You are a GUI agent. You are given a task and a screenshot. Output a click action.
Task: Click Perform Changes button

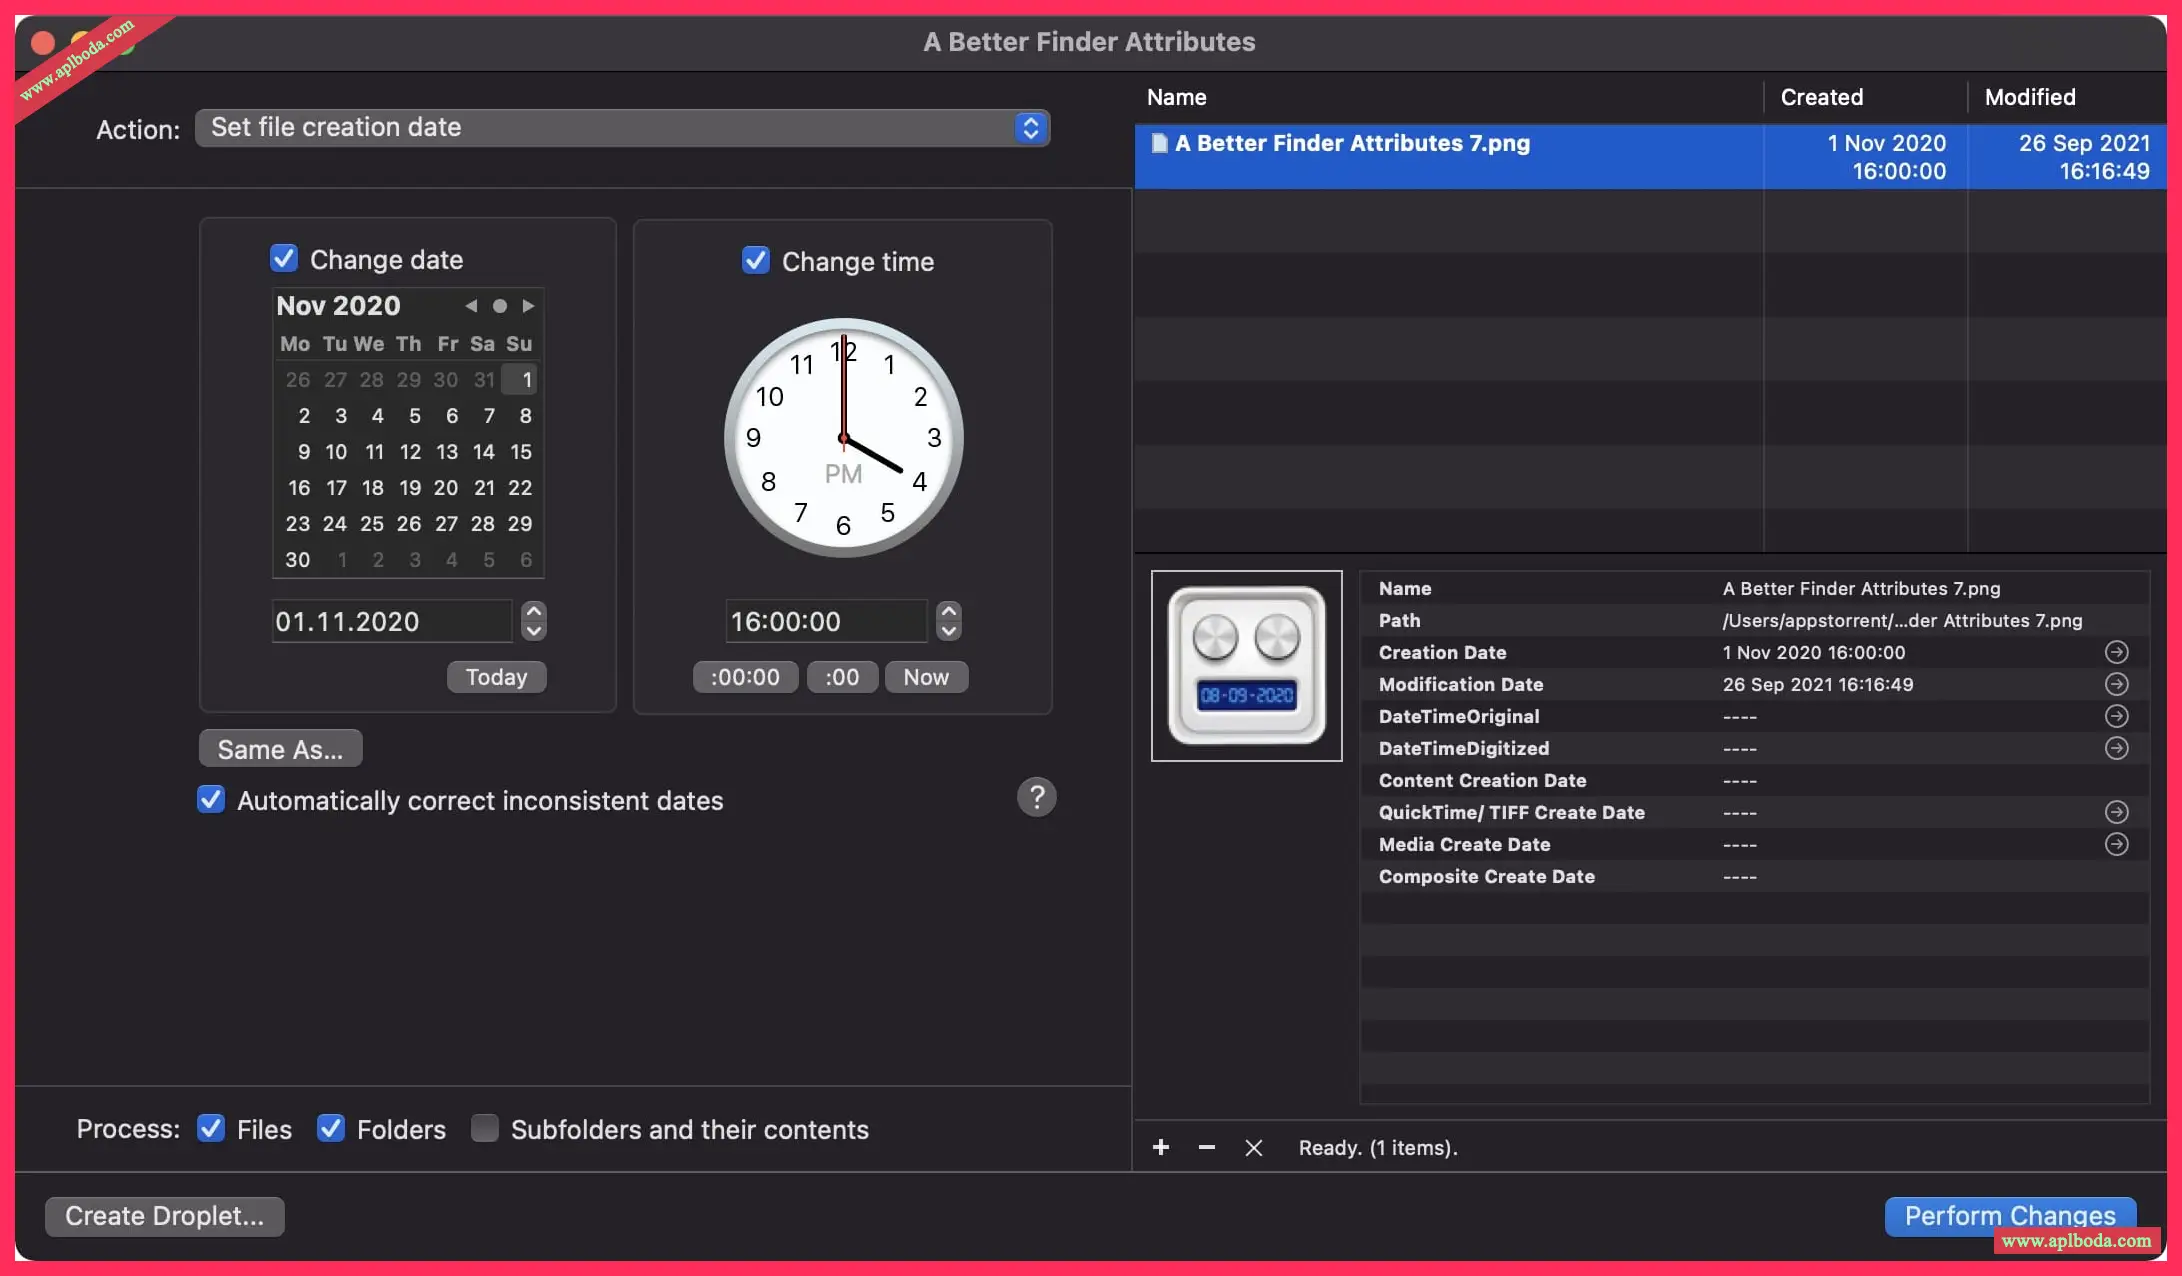(x=2010, y=1216)
